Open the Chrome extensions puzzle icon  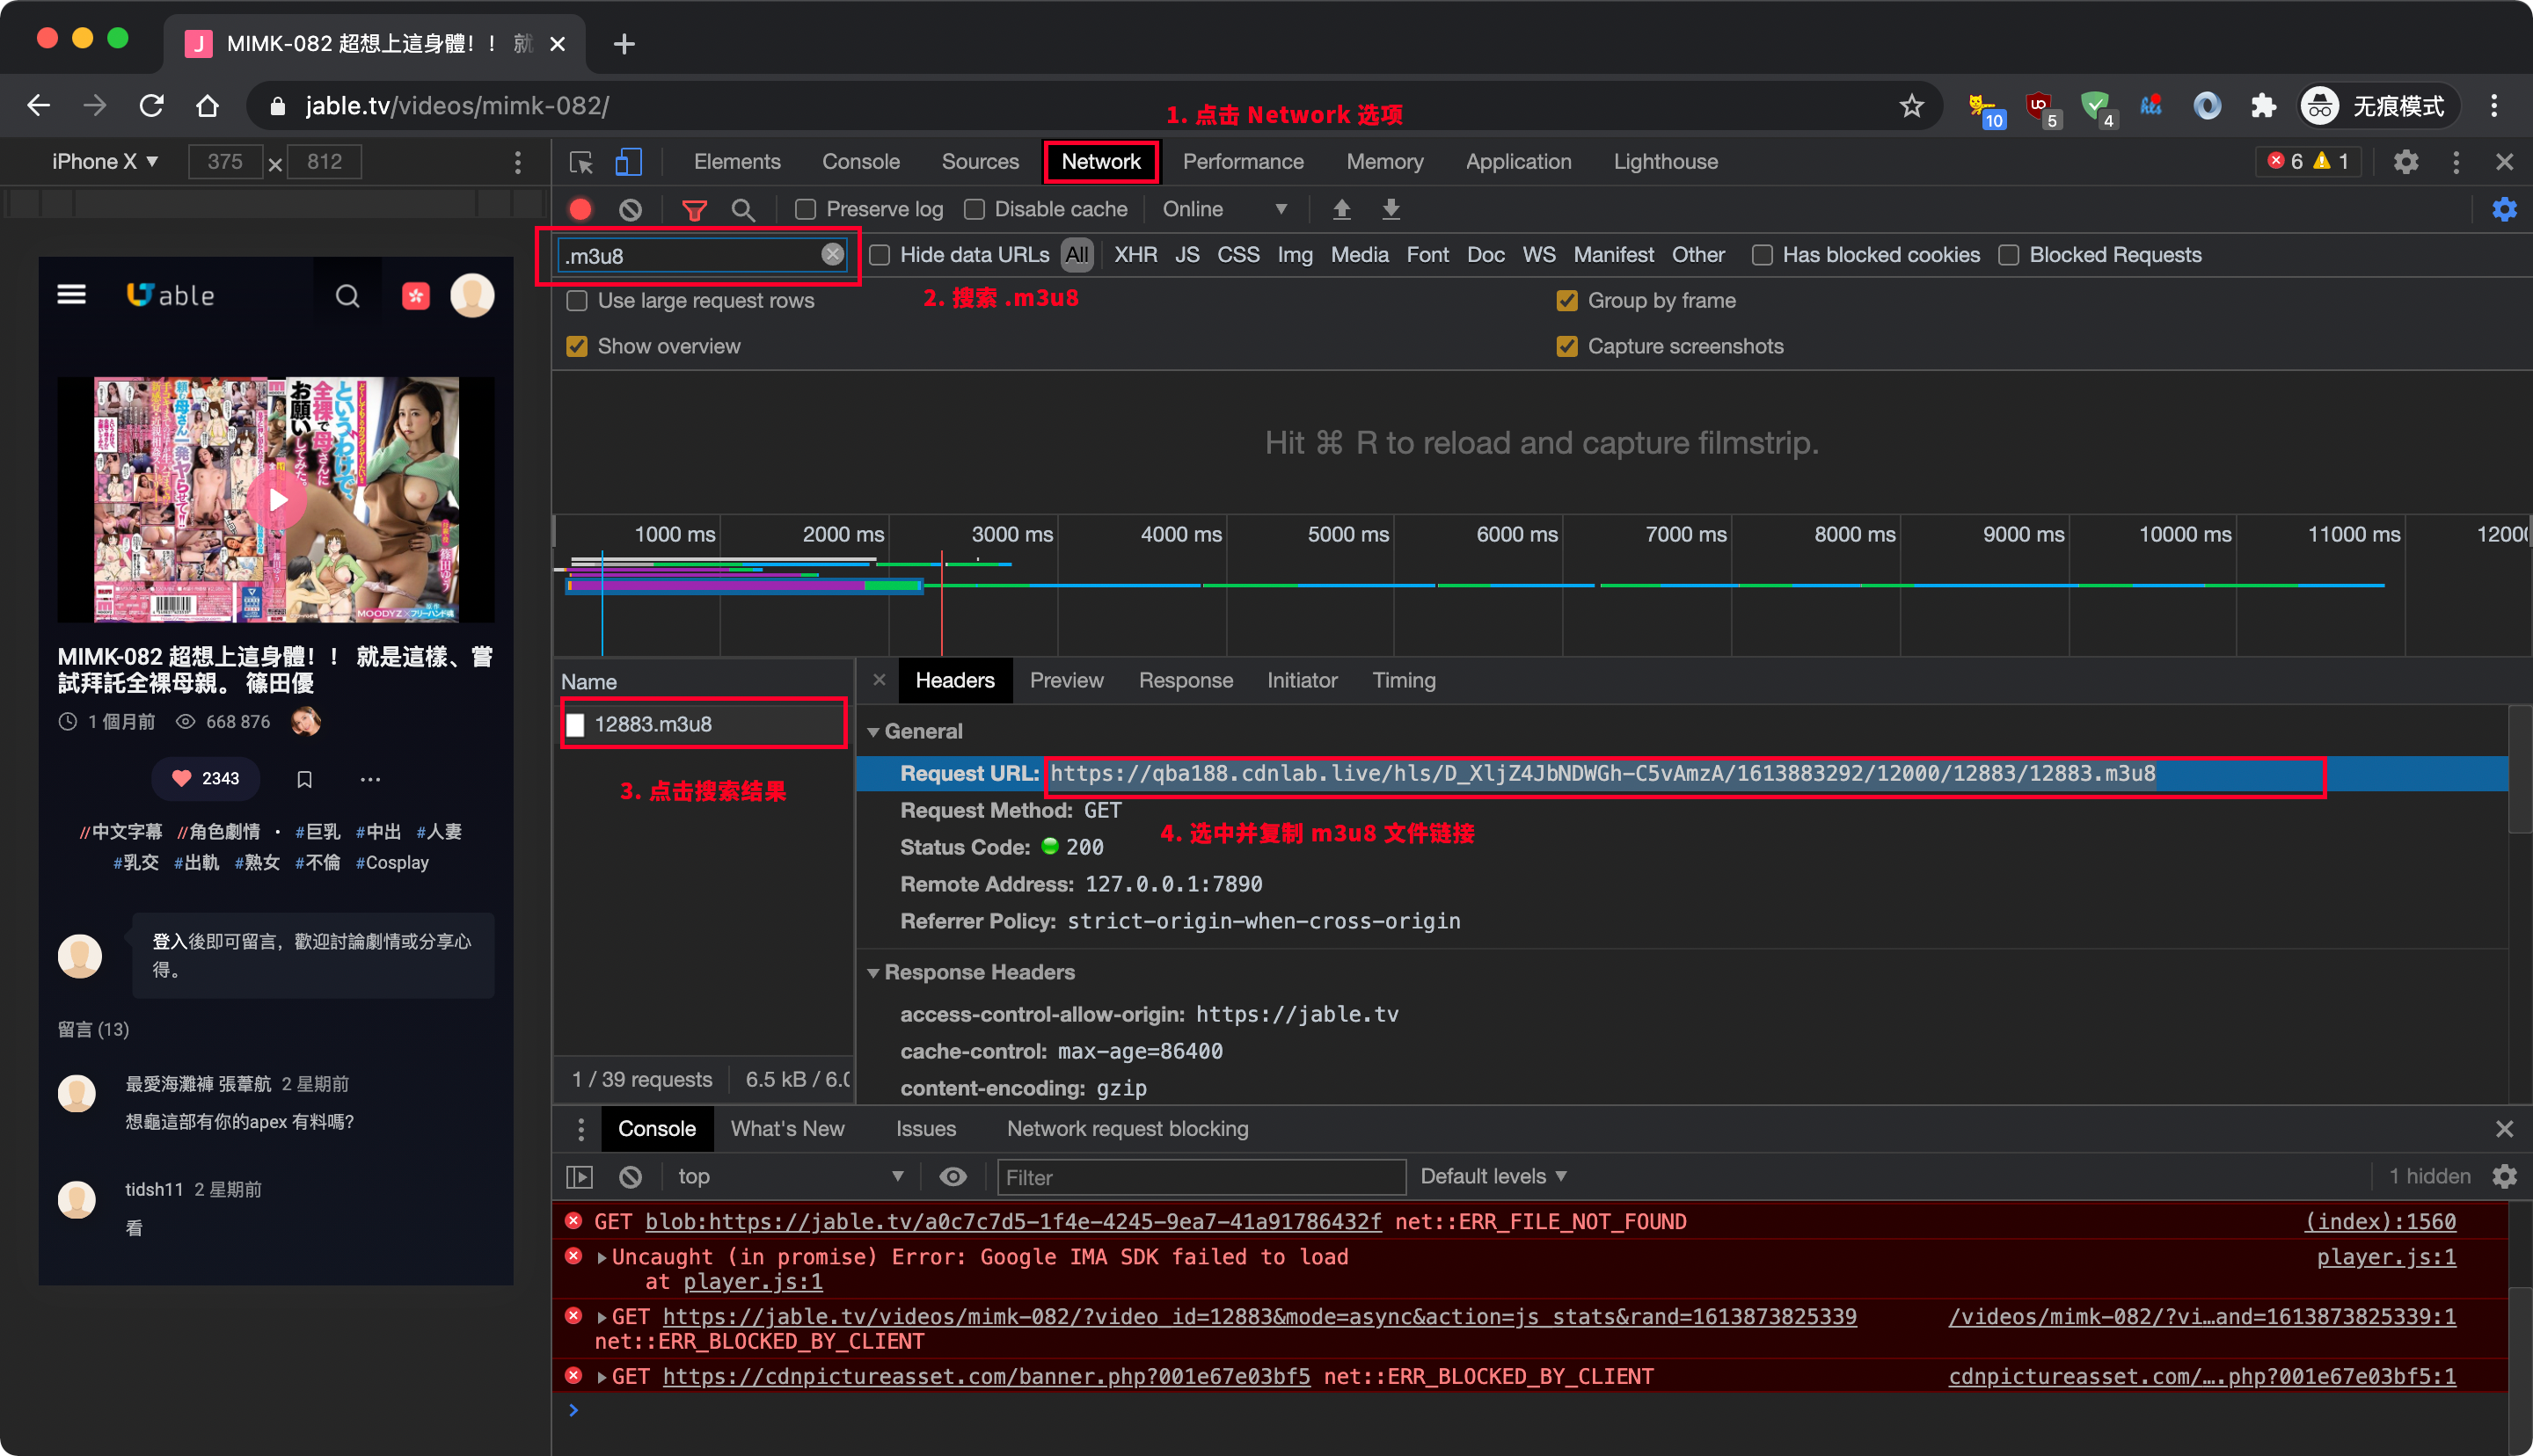[x=2263, y=106]
